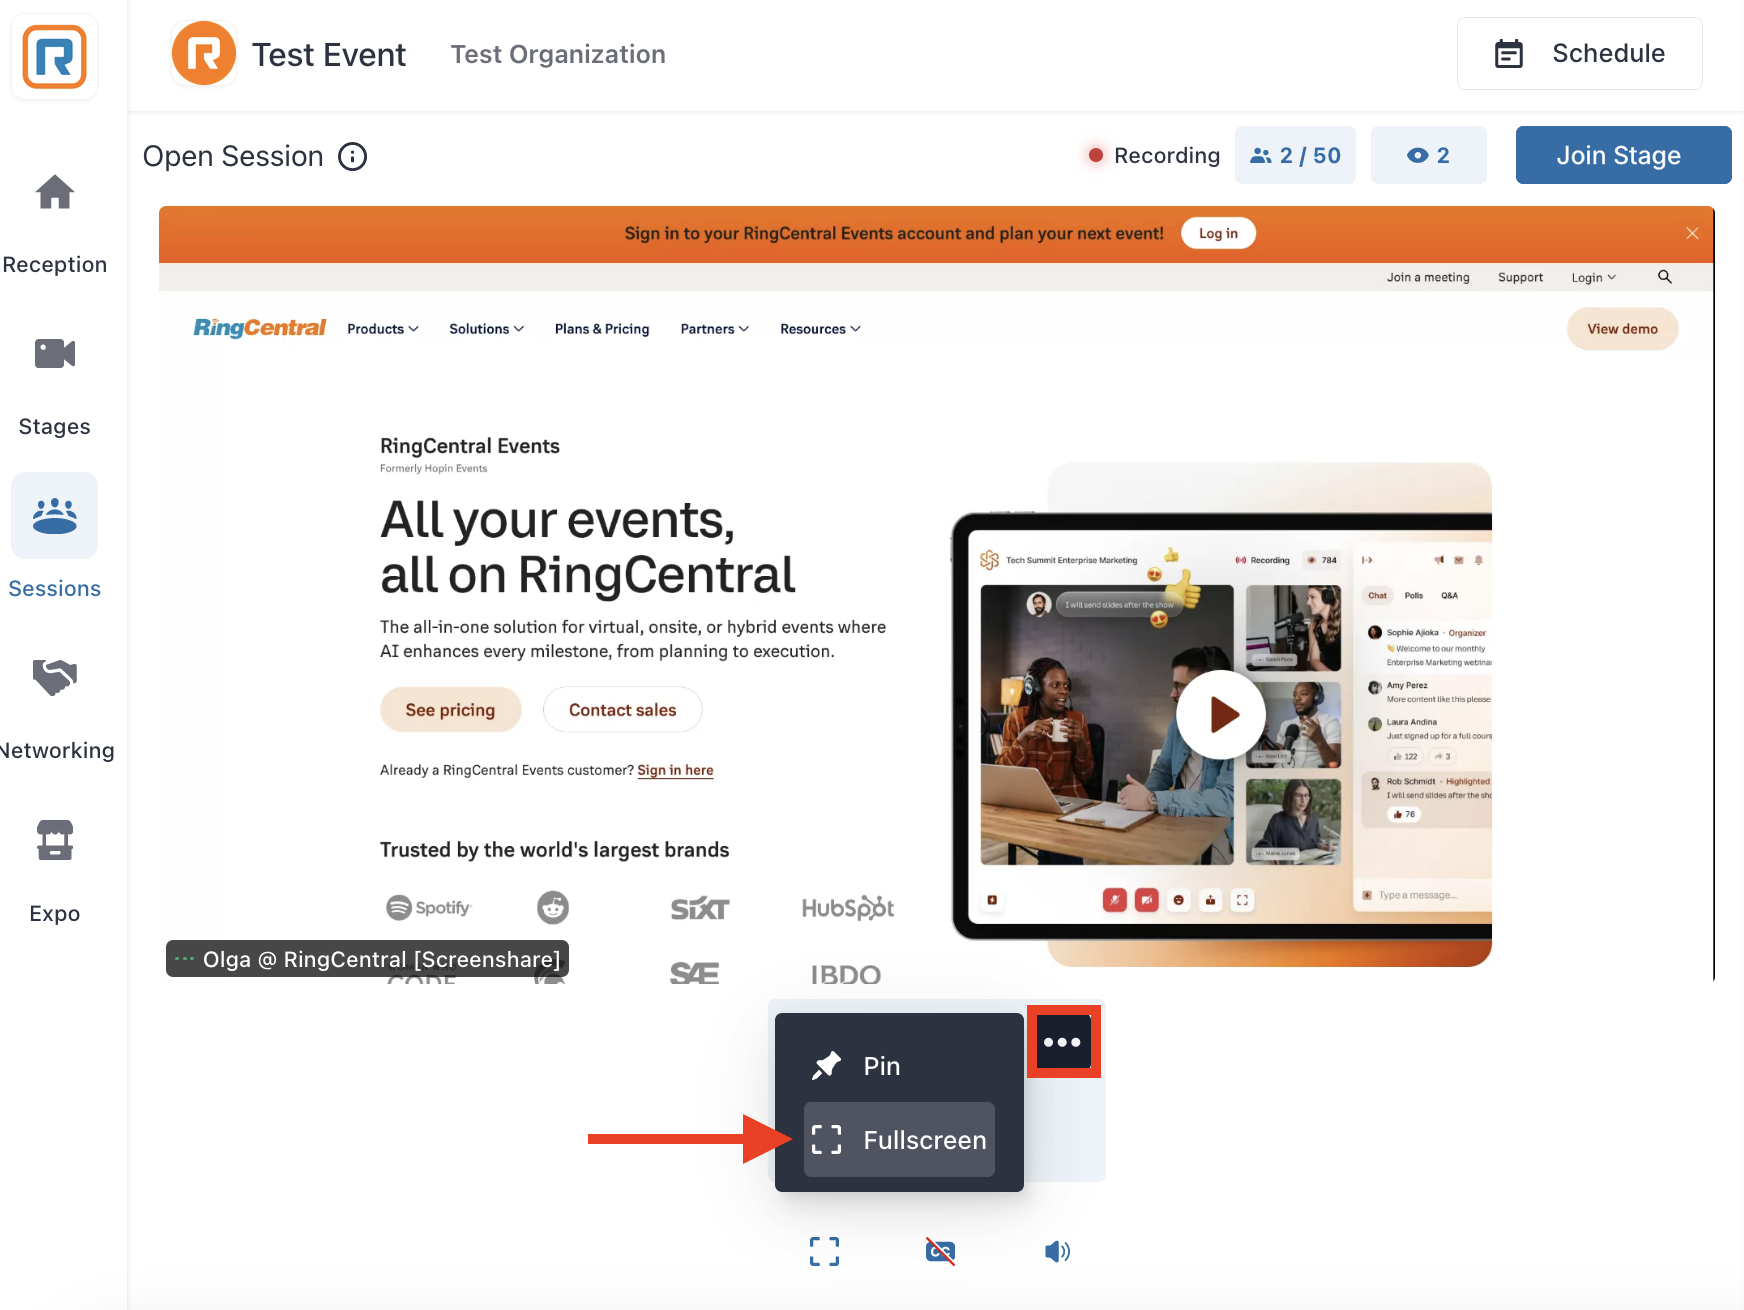Show Open Session info icon
Image resolution: width=1744 pixels, height=1310 pixels.
[x=352, y=157]
